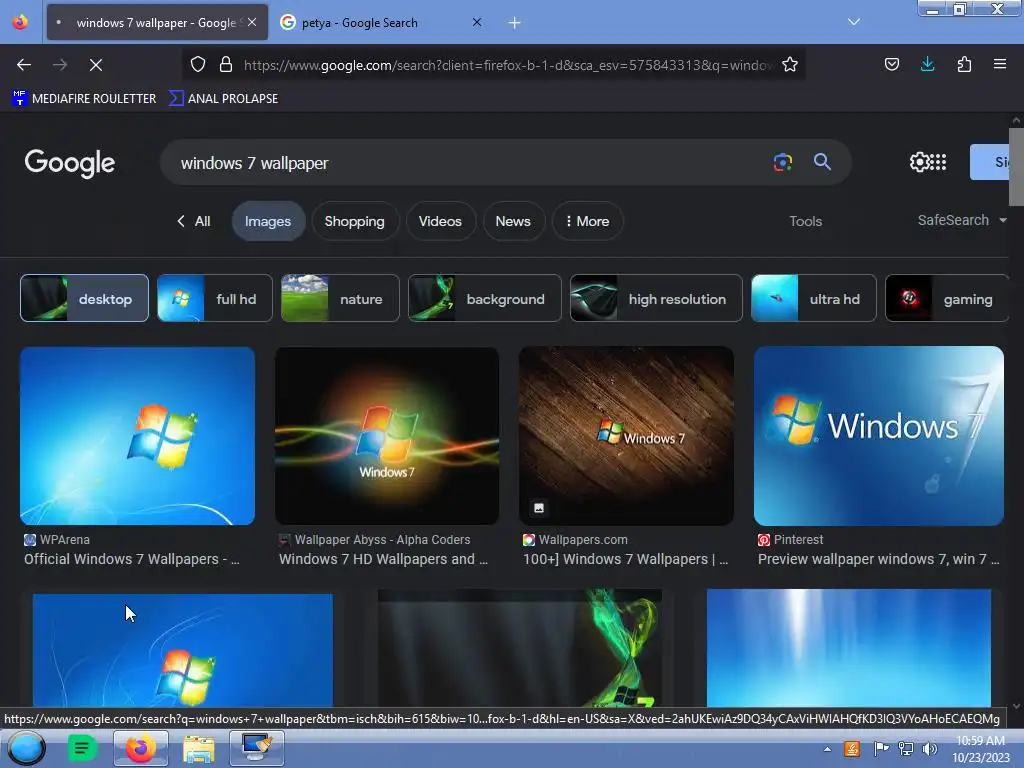Click the page vertical scrollbar
Screen dimensions: 1024x768
(1016, 167)
